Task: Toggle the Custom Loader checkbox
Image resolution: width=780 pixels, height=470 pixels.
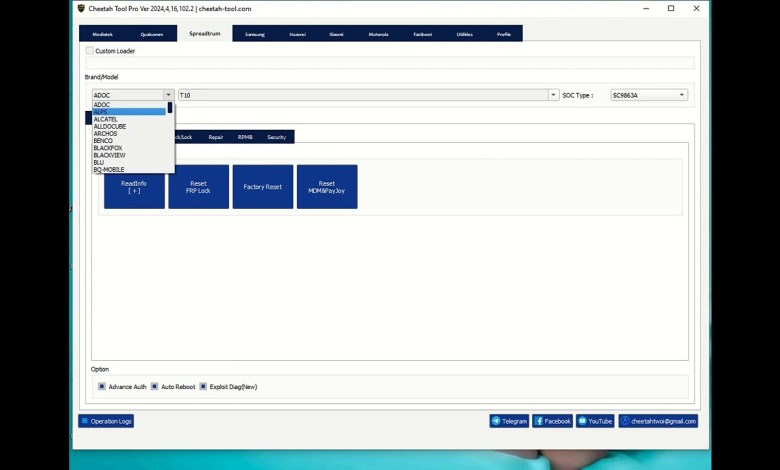Action: click(x=90, y=51)
